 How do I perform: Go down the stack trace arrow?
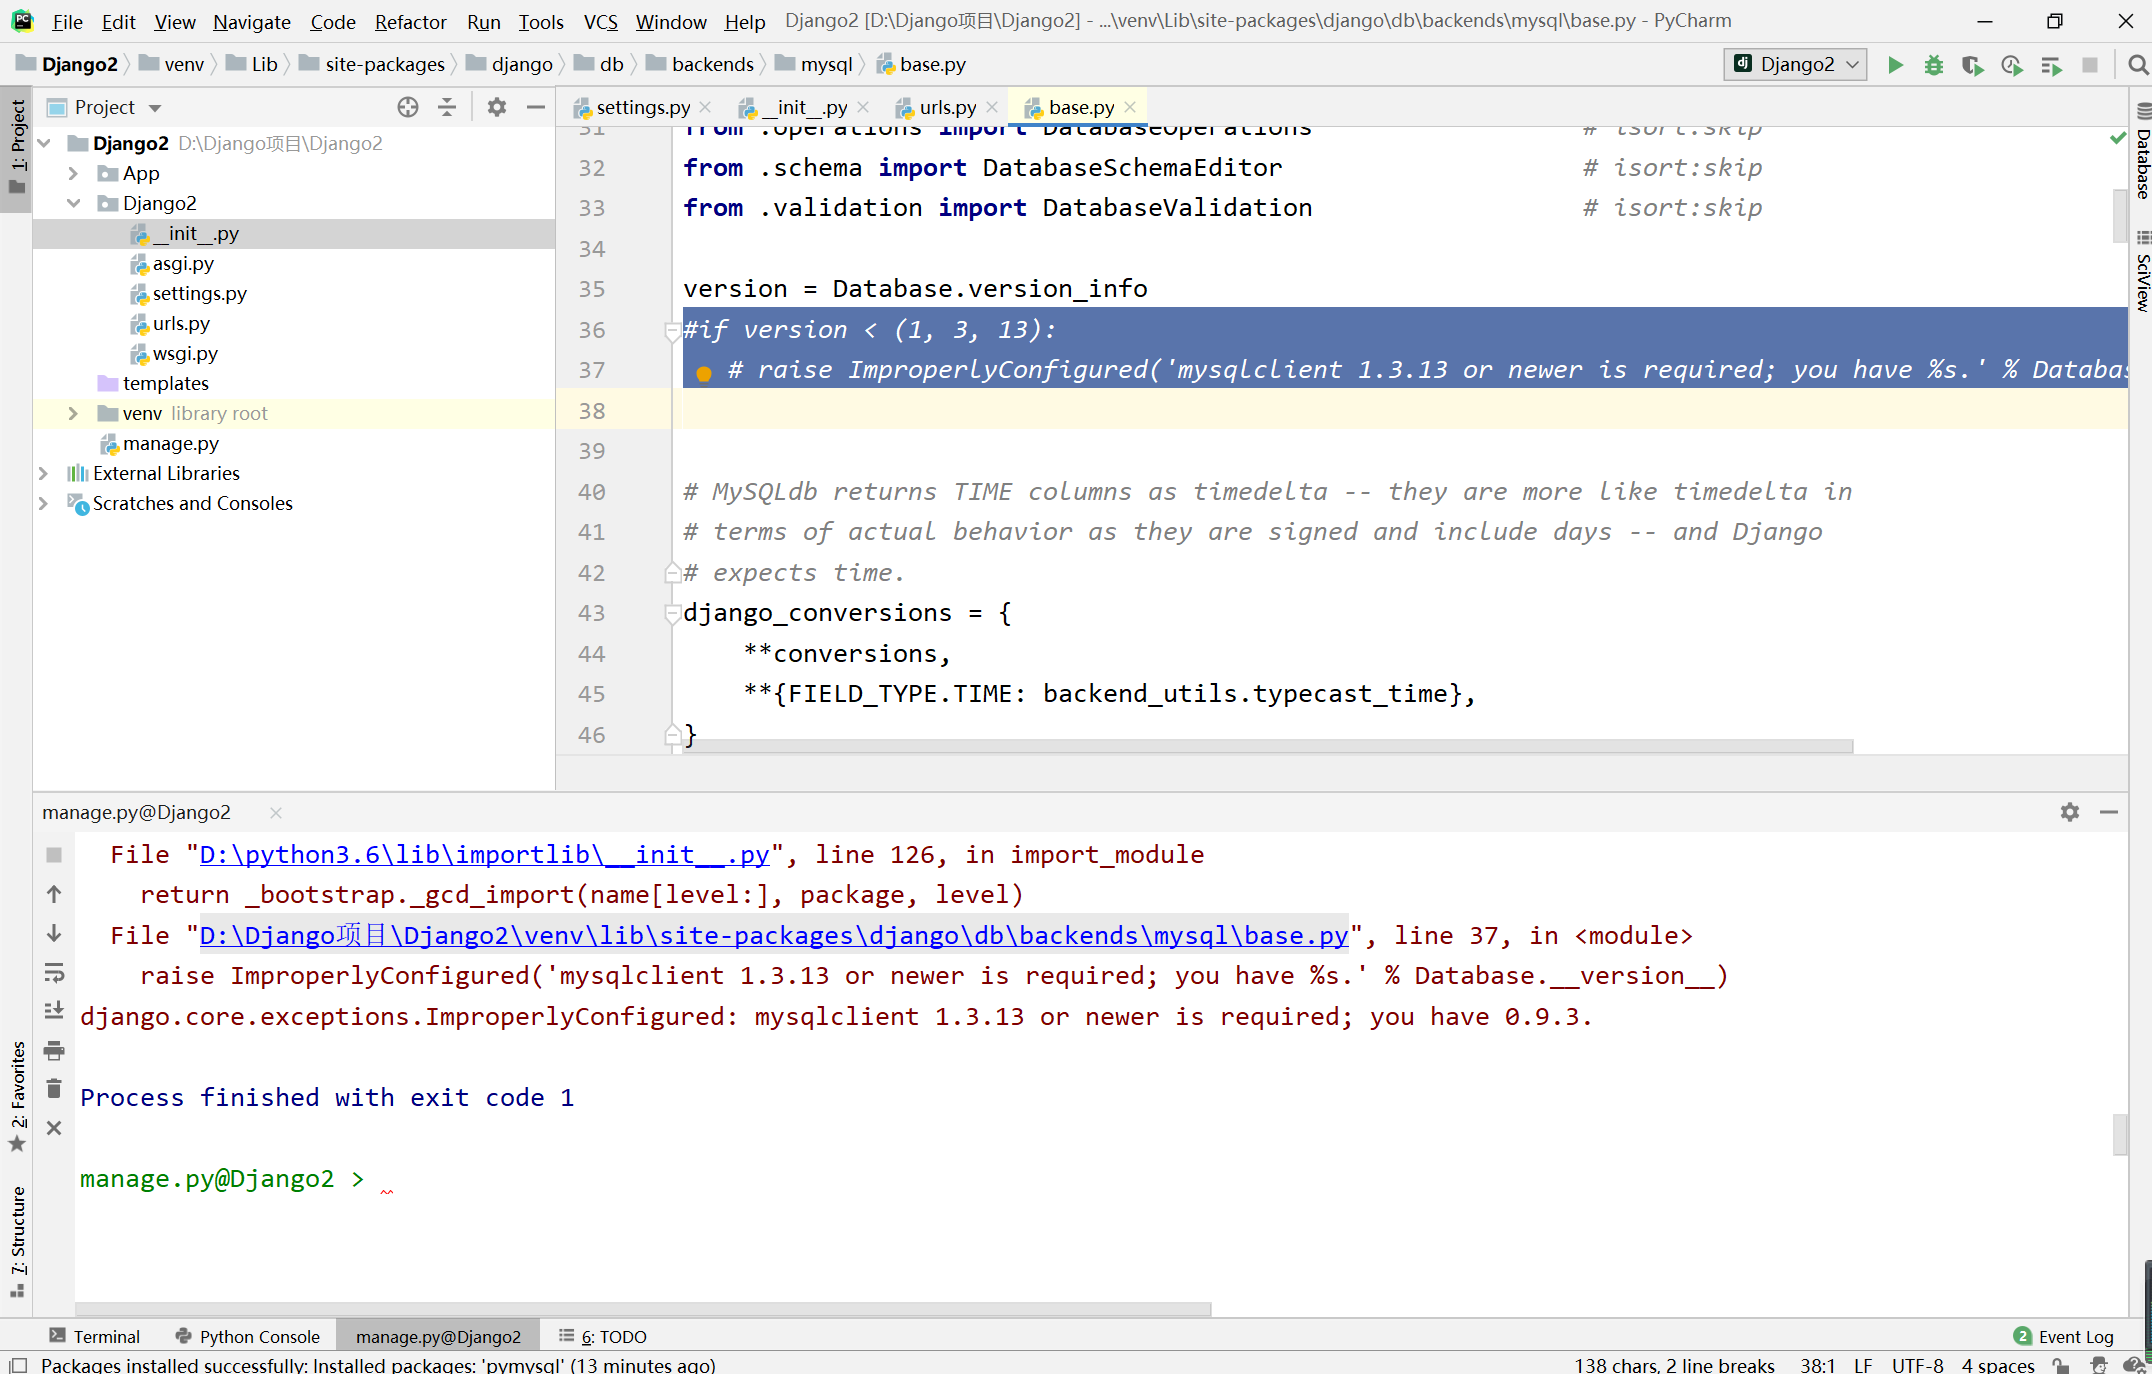54,933
